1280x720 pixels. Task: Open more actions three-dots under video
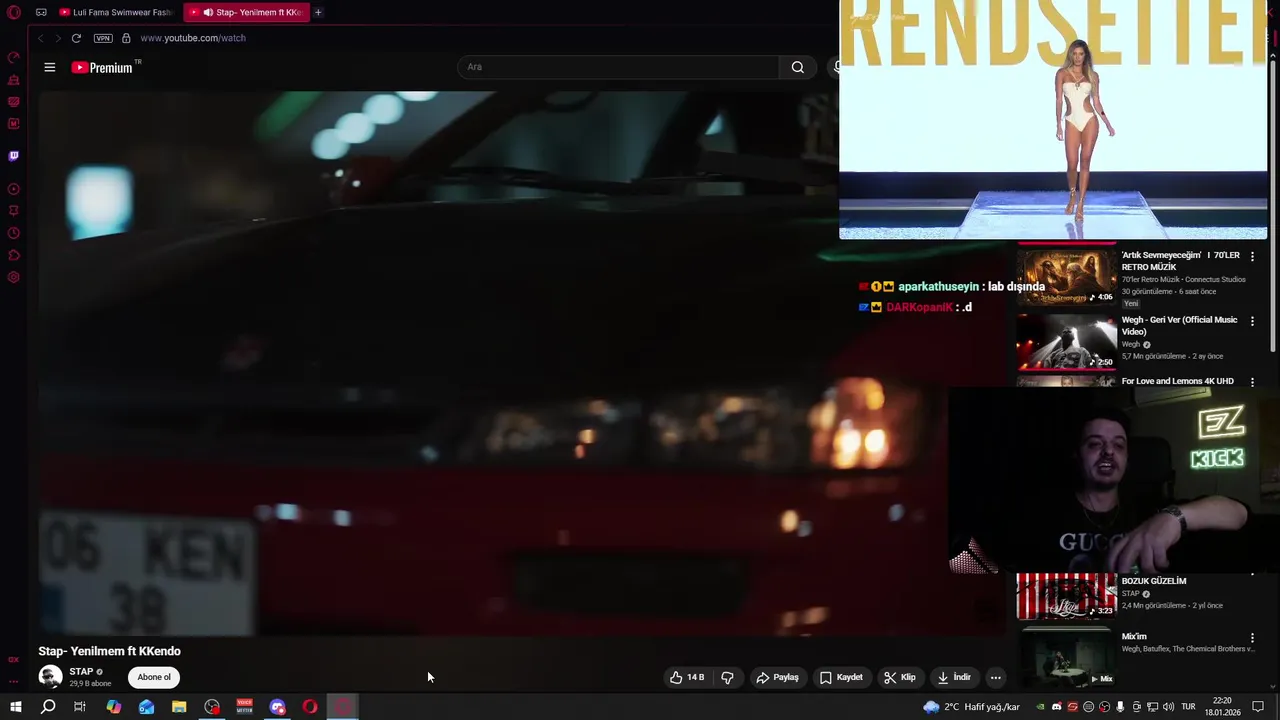[995, 677]
